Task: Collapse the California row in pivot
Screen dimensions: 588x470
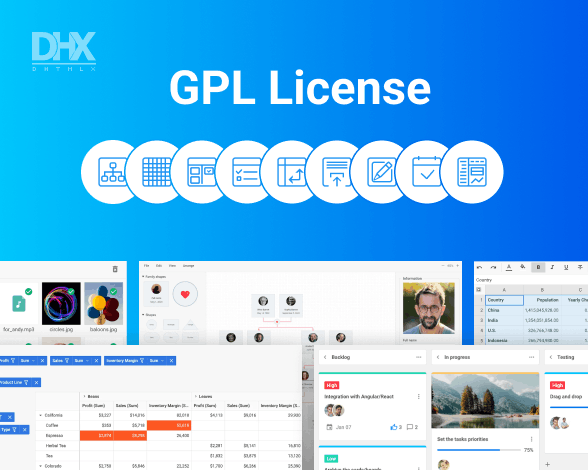Action: pyautogui.click(x=40, y=415)
